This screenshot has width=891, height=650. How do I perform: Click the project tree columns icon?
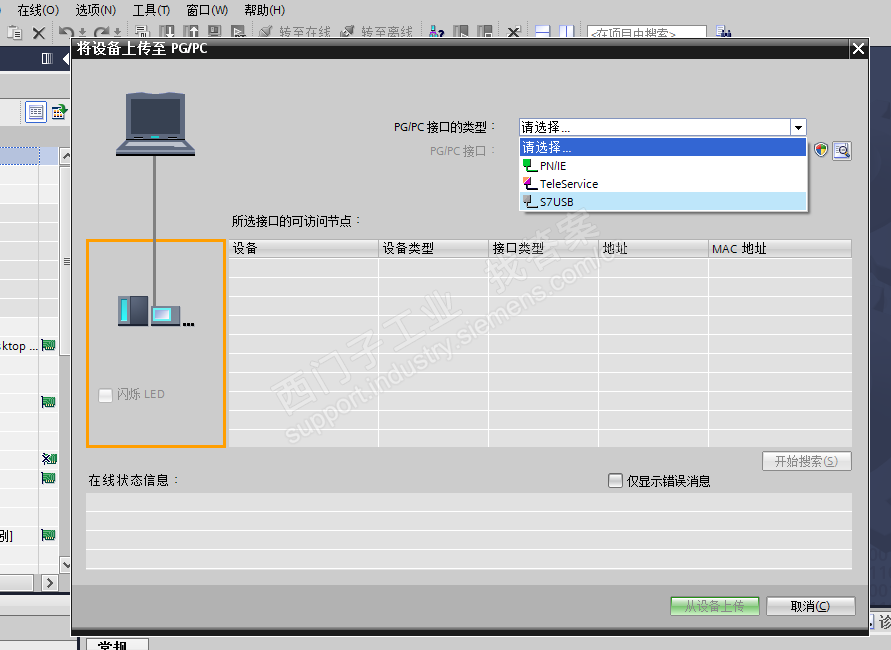[x=47, y=59]
